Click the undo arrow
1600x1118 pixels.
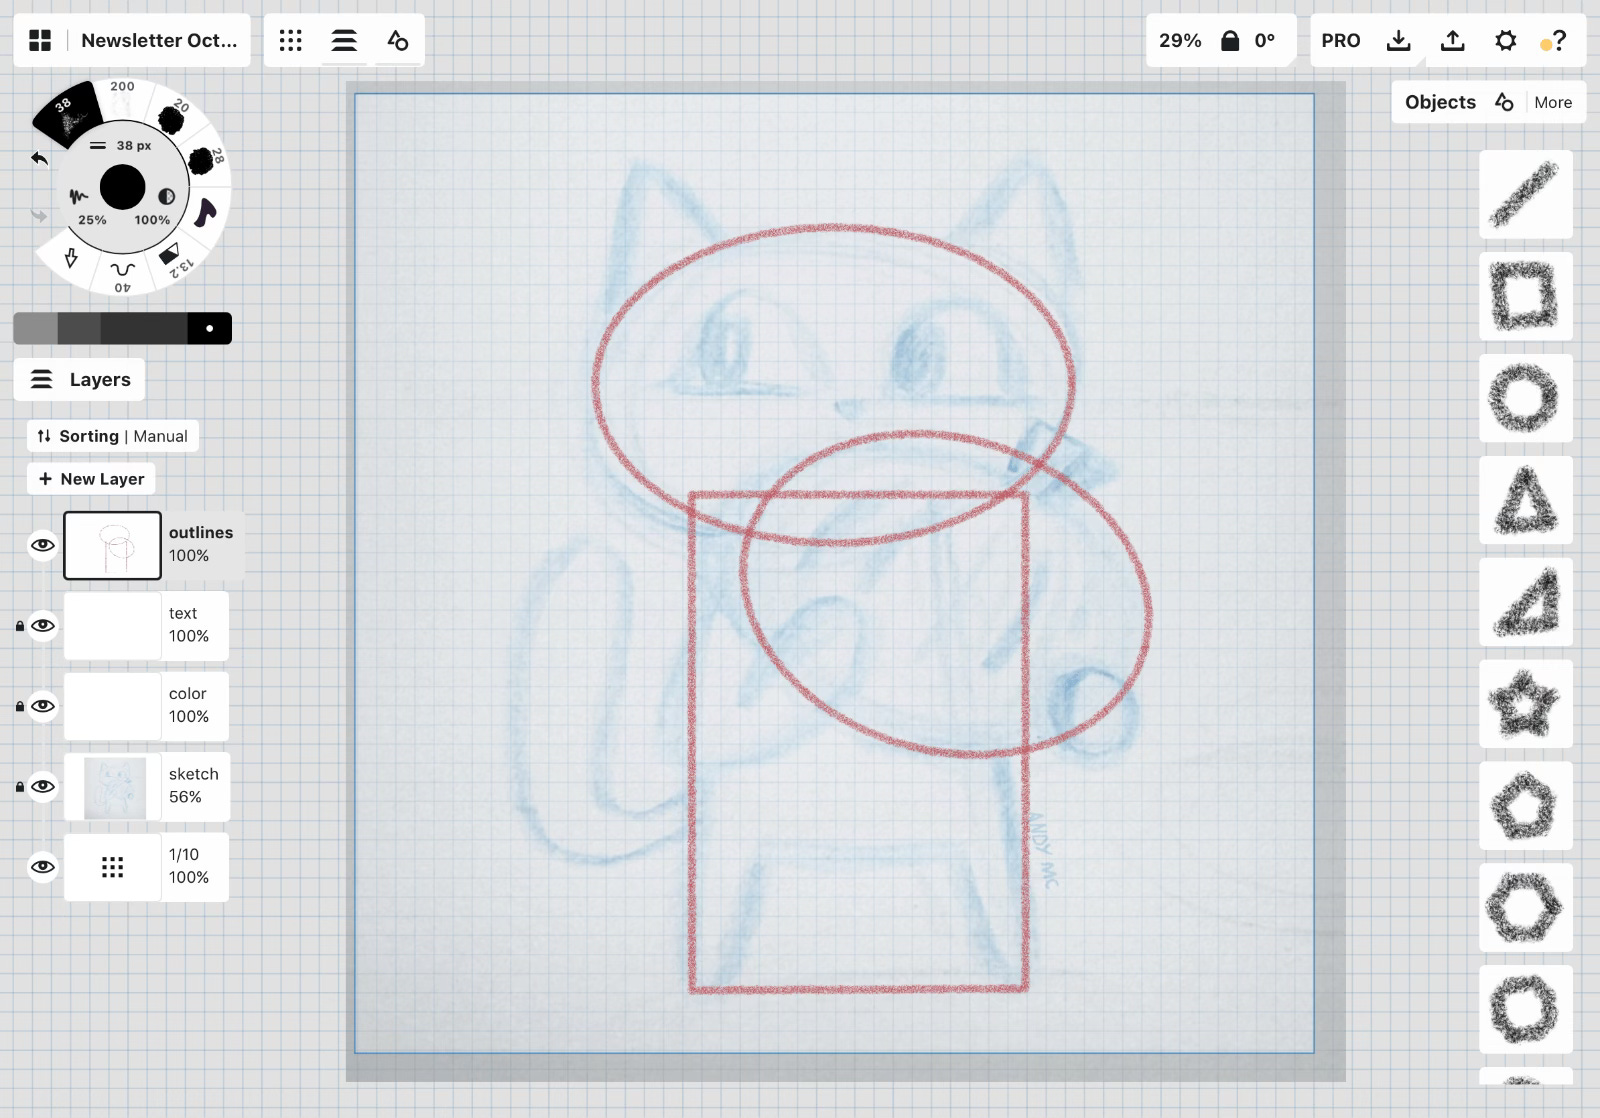pos(39,158)
